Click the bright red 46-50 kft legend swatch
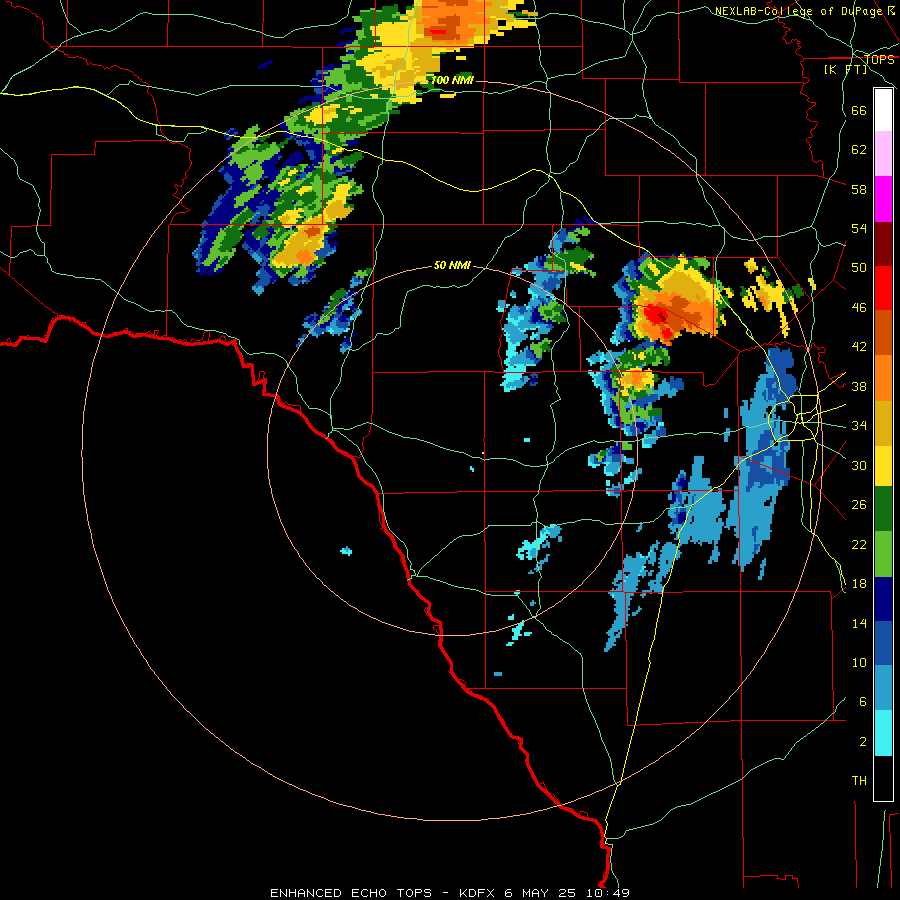 883,289
